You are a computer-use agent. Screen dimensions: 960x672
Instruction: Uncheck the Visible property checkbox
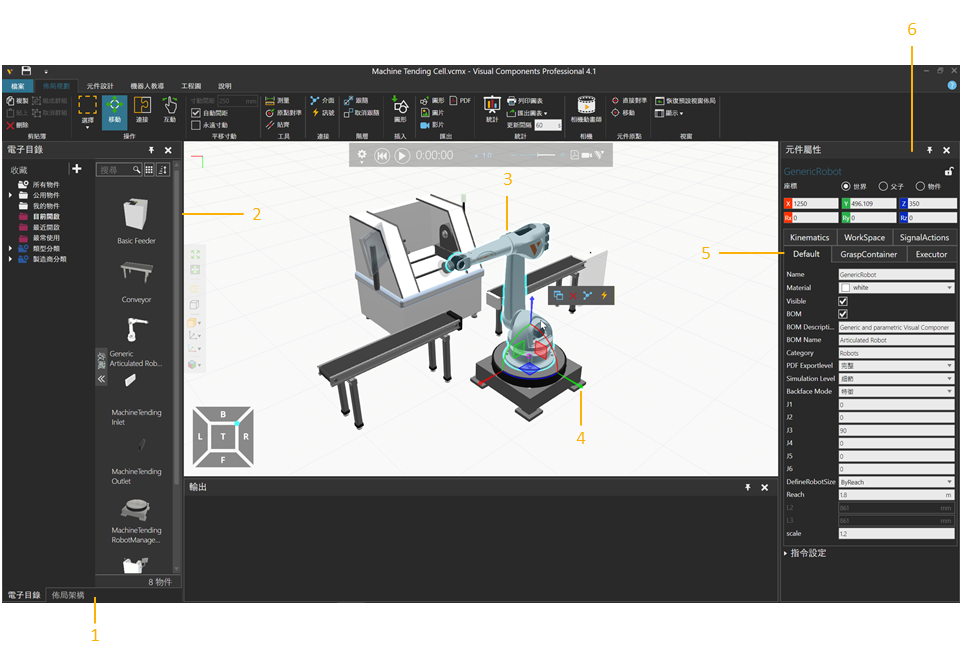click(x=842, y=301)
